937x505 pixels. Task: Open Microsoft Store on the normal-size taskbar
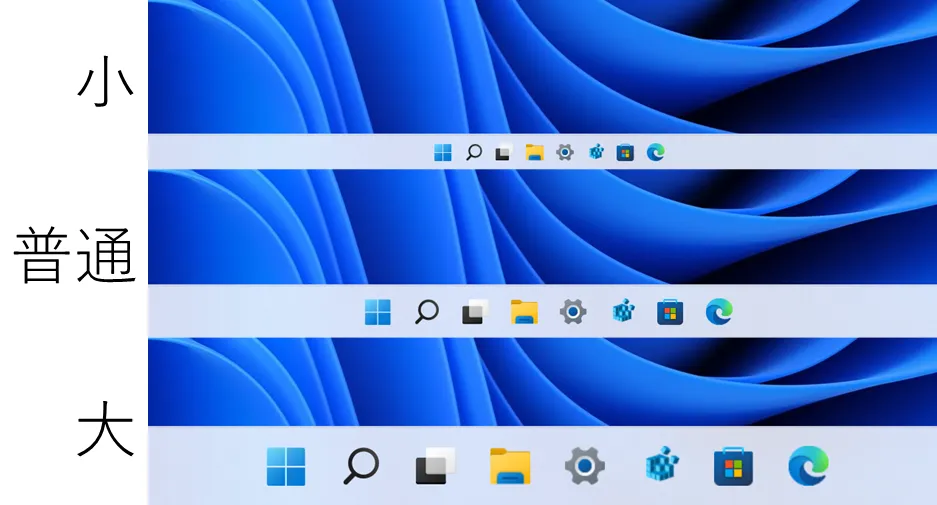click(x=670, y=312)
